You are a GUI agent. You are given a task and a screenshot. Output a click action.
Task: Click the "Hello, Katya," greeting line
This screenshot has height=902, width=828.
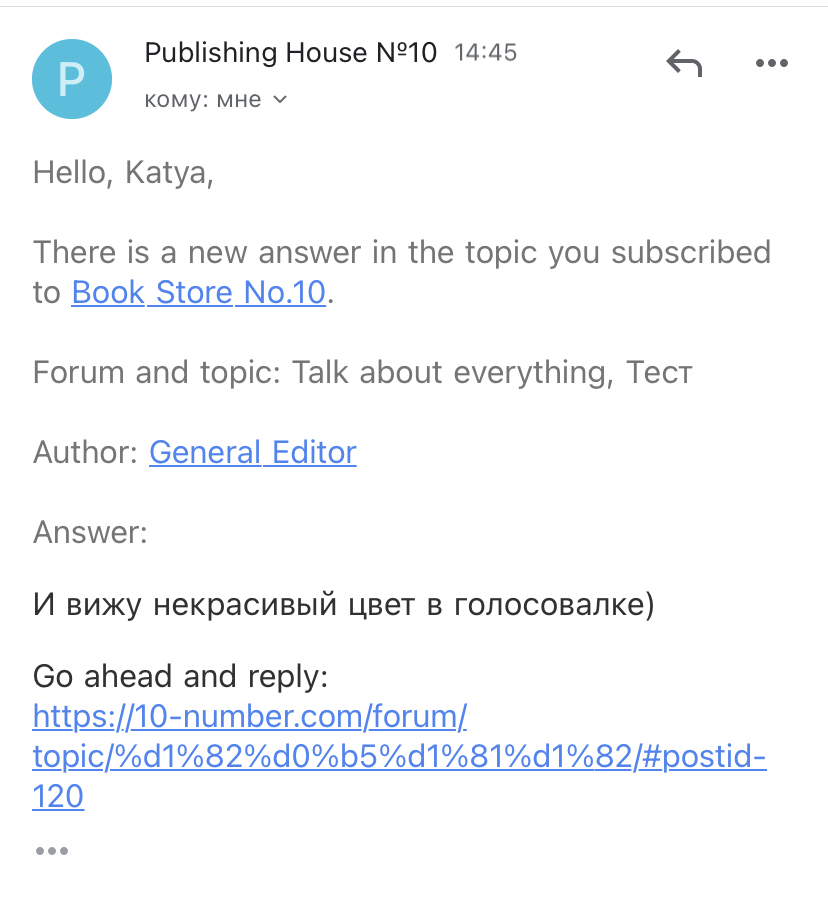pyautogui.click(x=123, y=173)
